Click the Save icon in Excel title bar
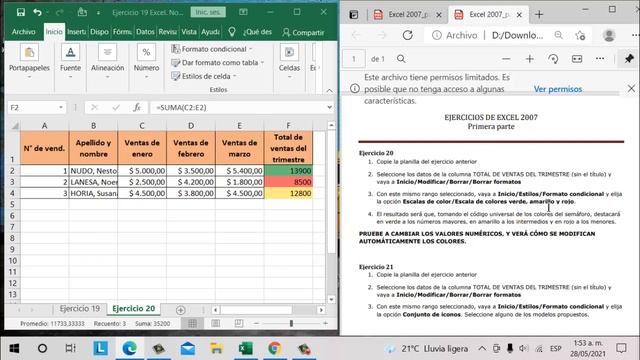Viewport: 640px width, 360px height. point(20,12)
